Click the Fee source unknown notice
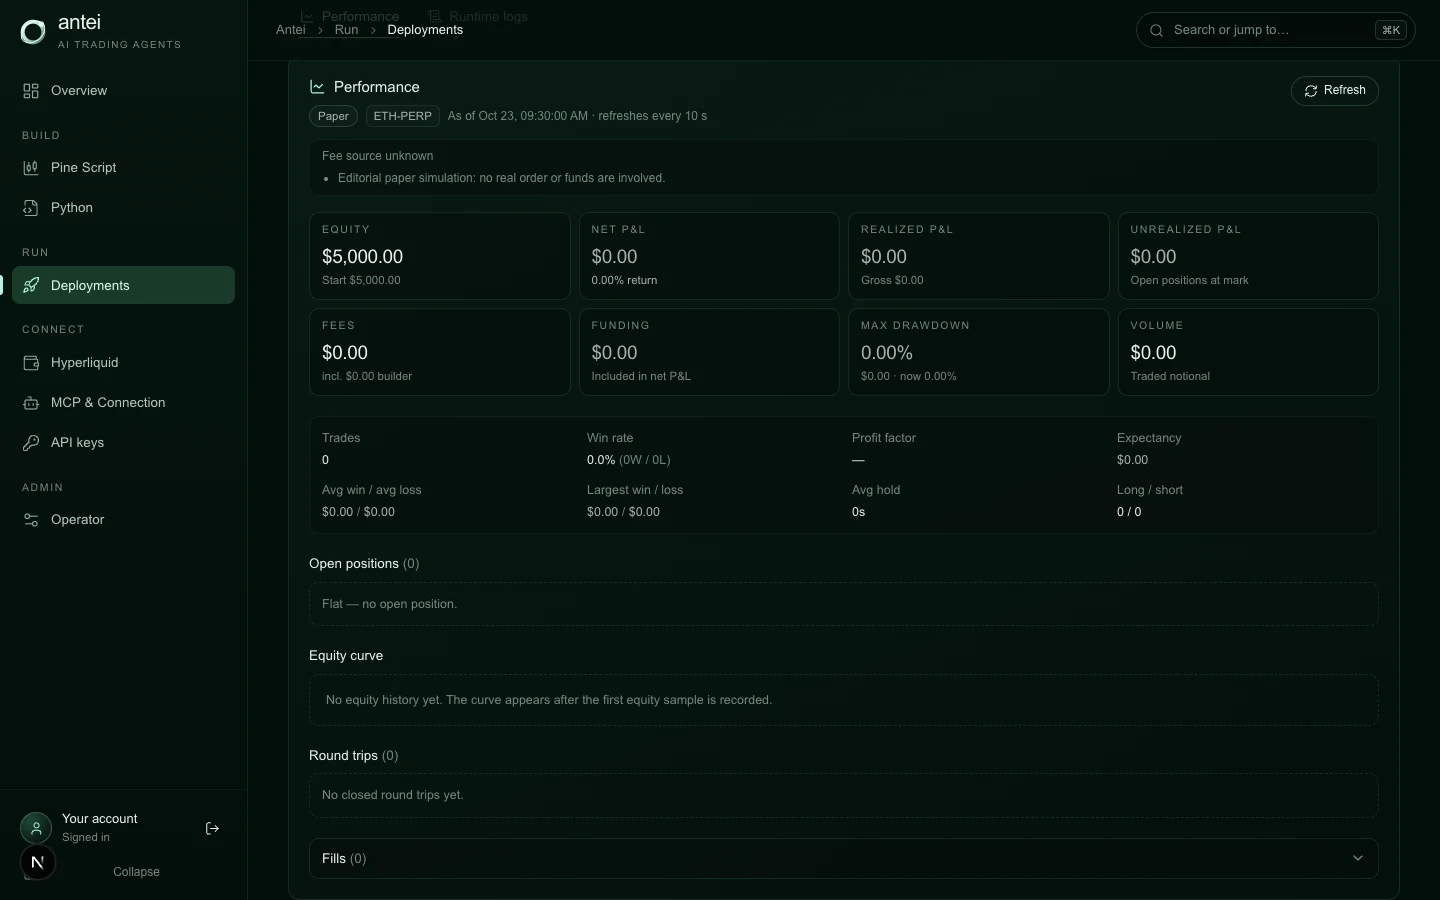1440x900 pixels. [378, 156]
